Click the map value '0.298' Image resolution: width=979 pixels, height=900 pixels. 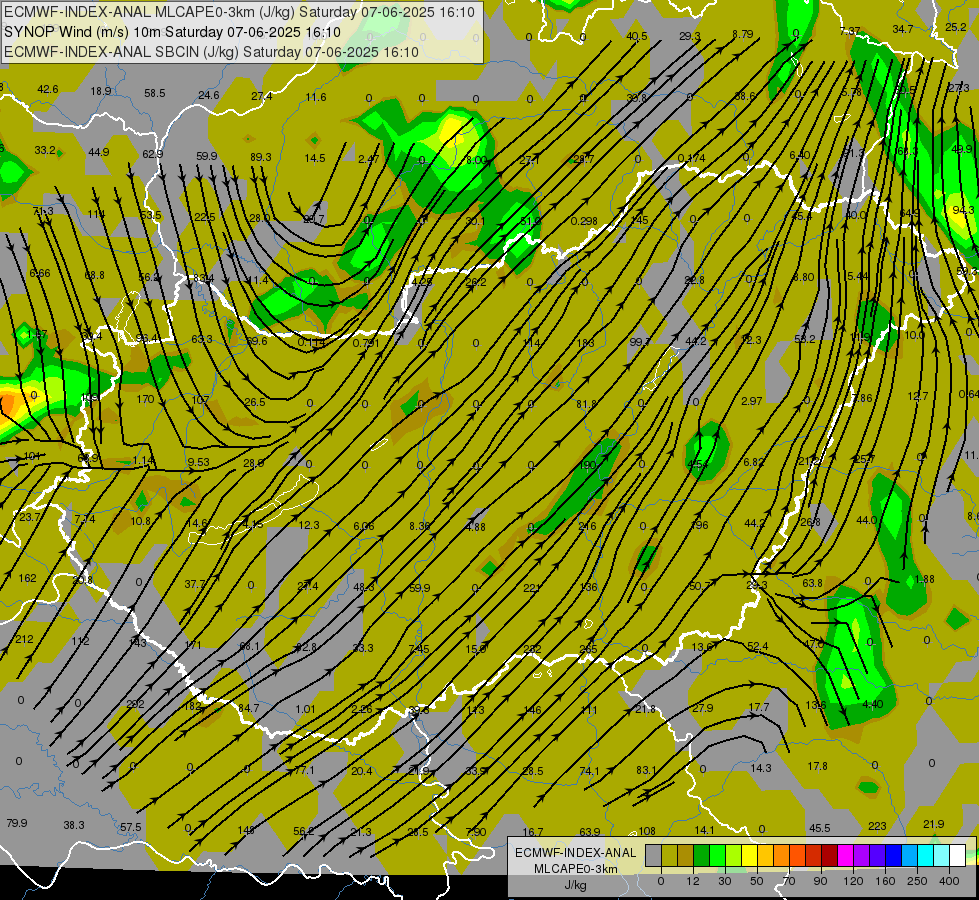click(x=584, y=221)
